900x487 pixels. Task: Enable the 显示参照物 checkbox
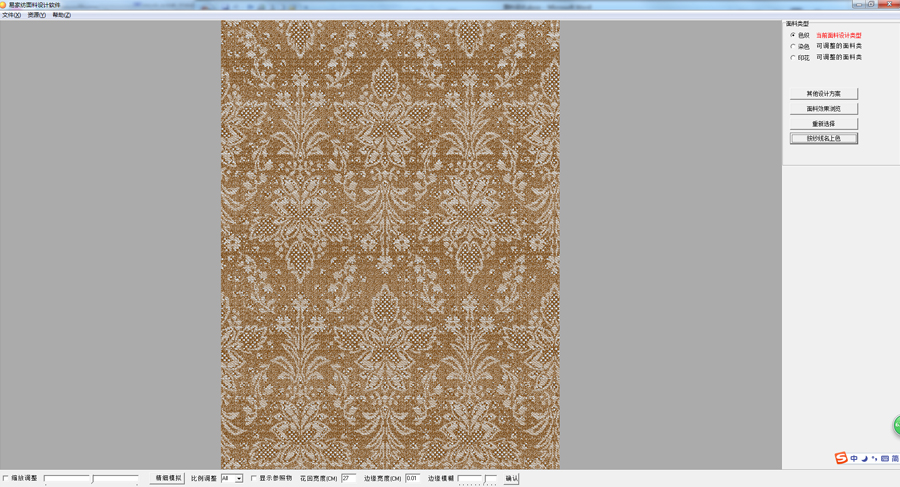click(253, 478)
